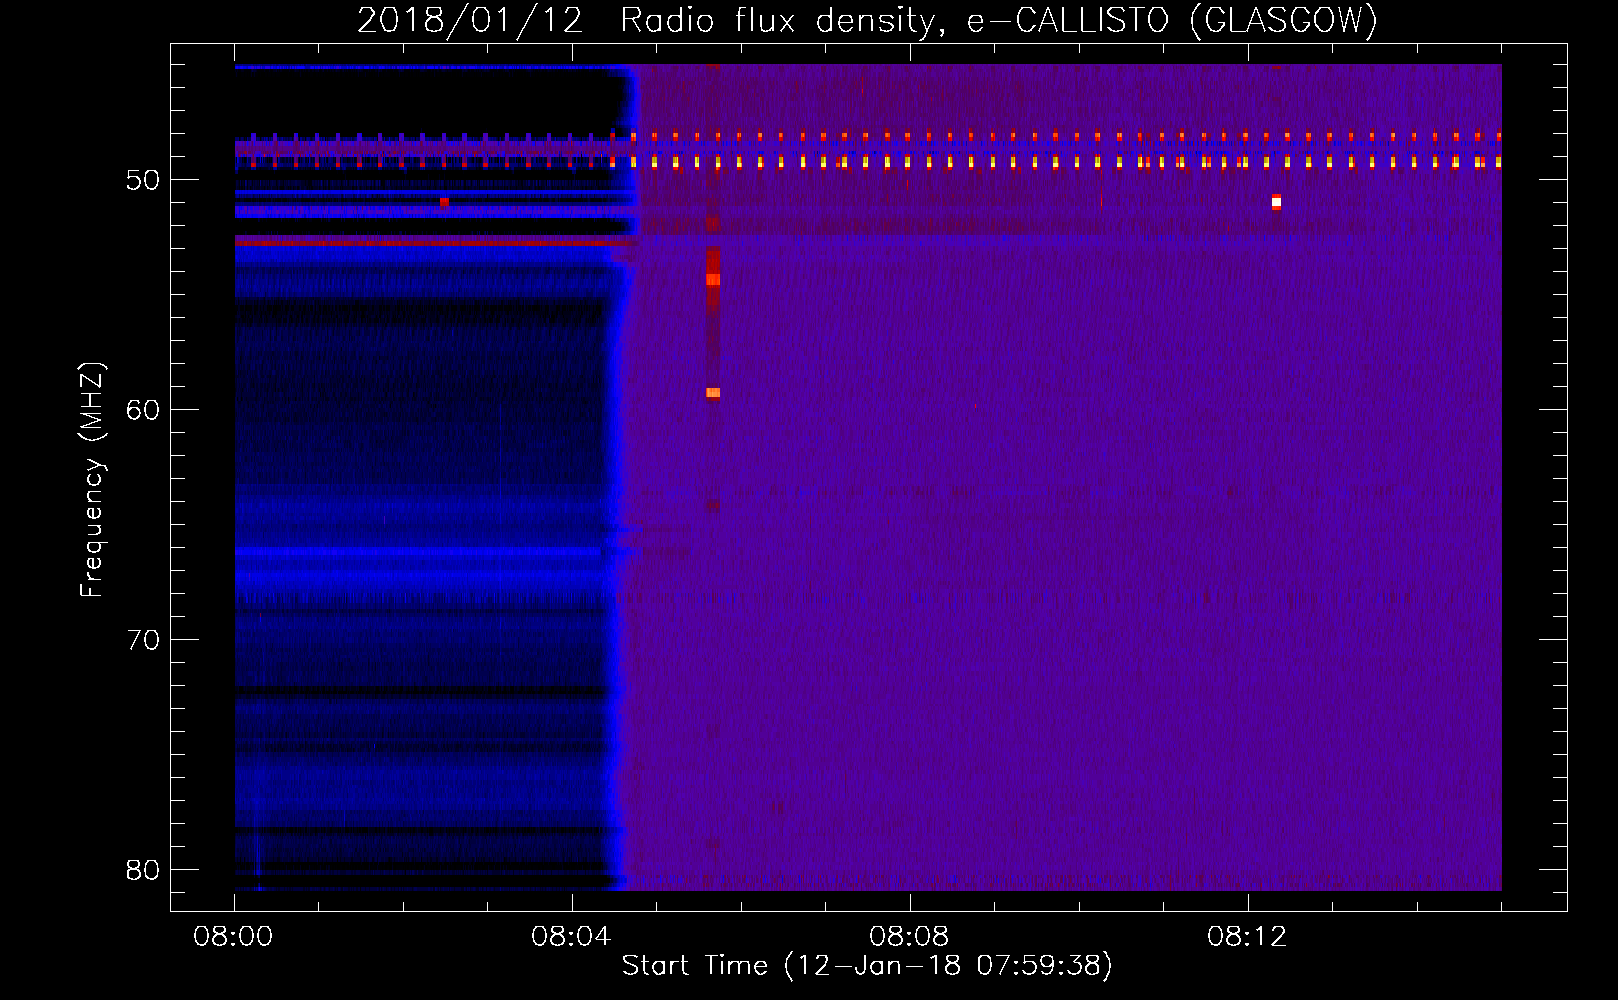Click the 08:08 time tick label

click(x=909, y=937)
